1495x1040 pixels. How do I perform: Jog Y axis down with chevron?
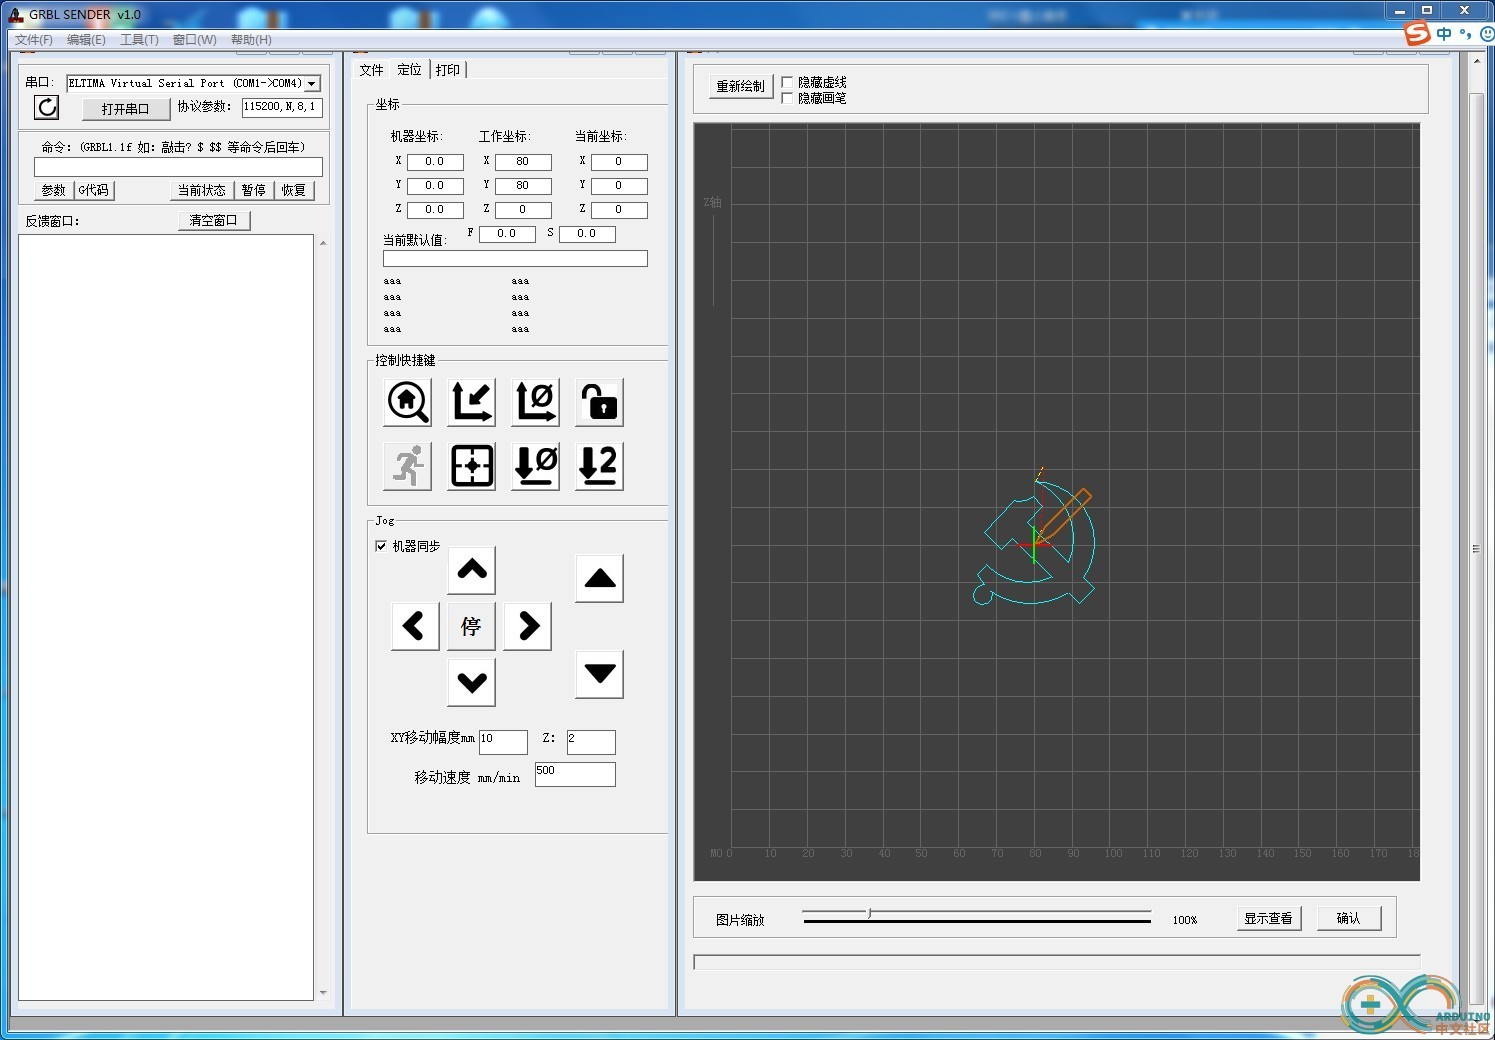coord(472,682)
